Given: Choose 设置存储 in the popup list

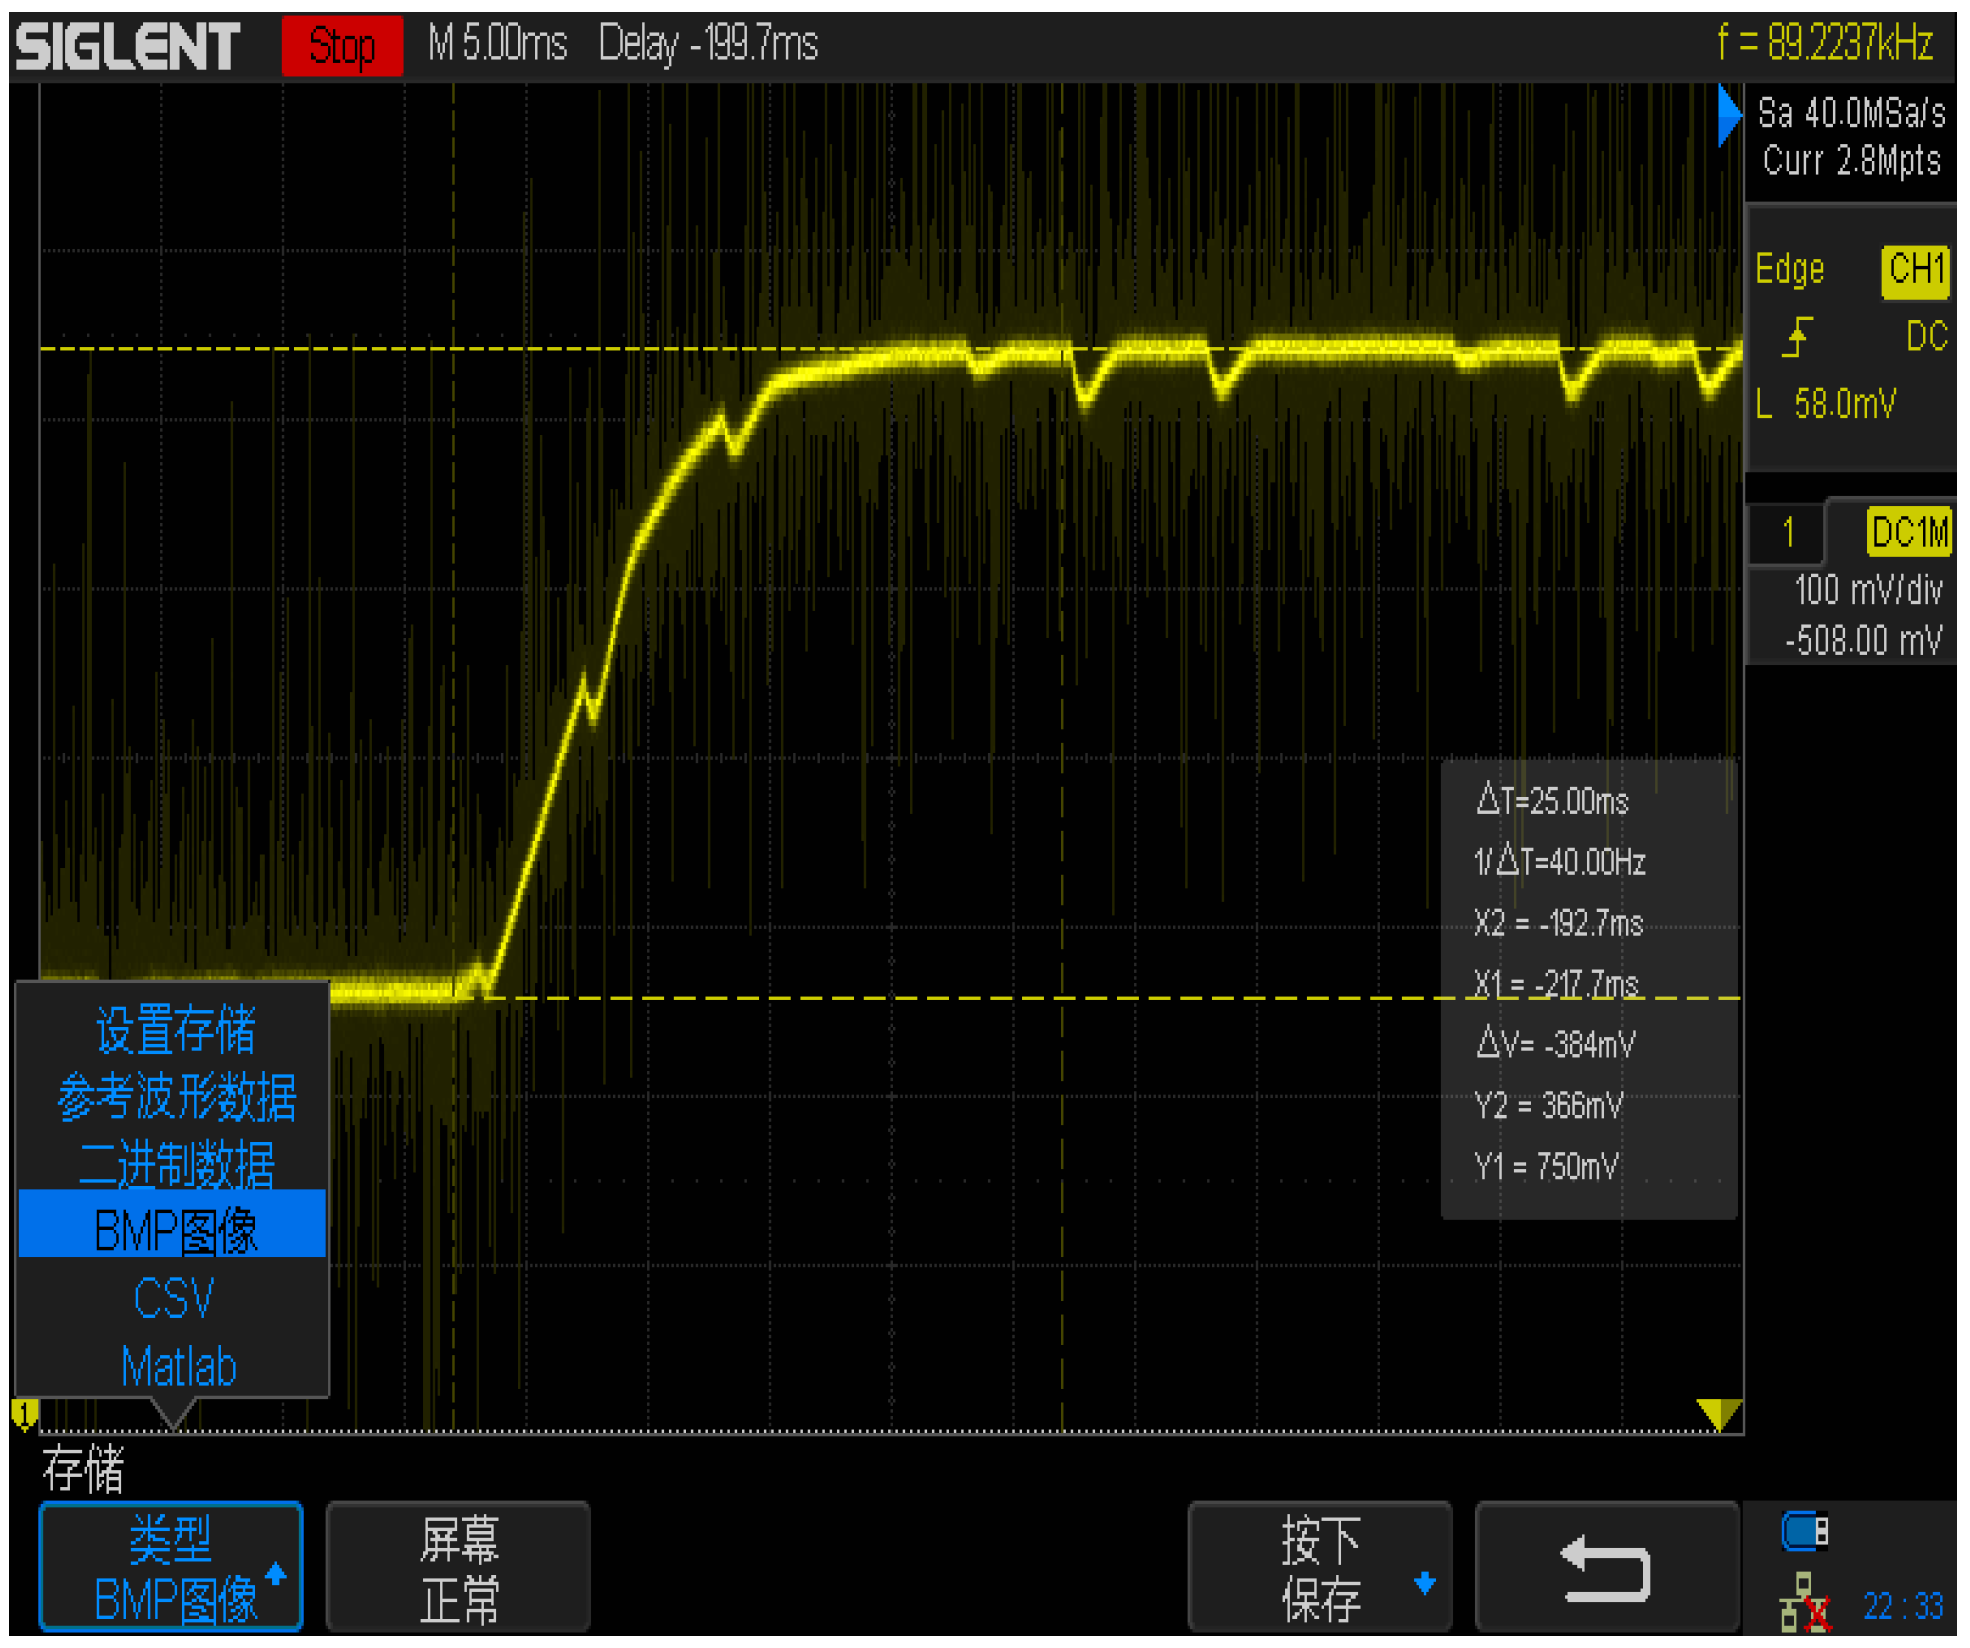Looking at the screenshot, I should point(175,1030).
